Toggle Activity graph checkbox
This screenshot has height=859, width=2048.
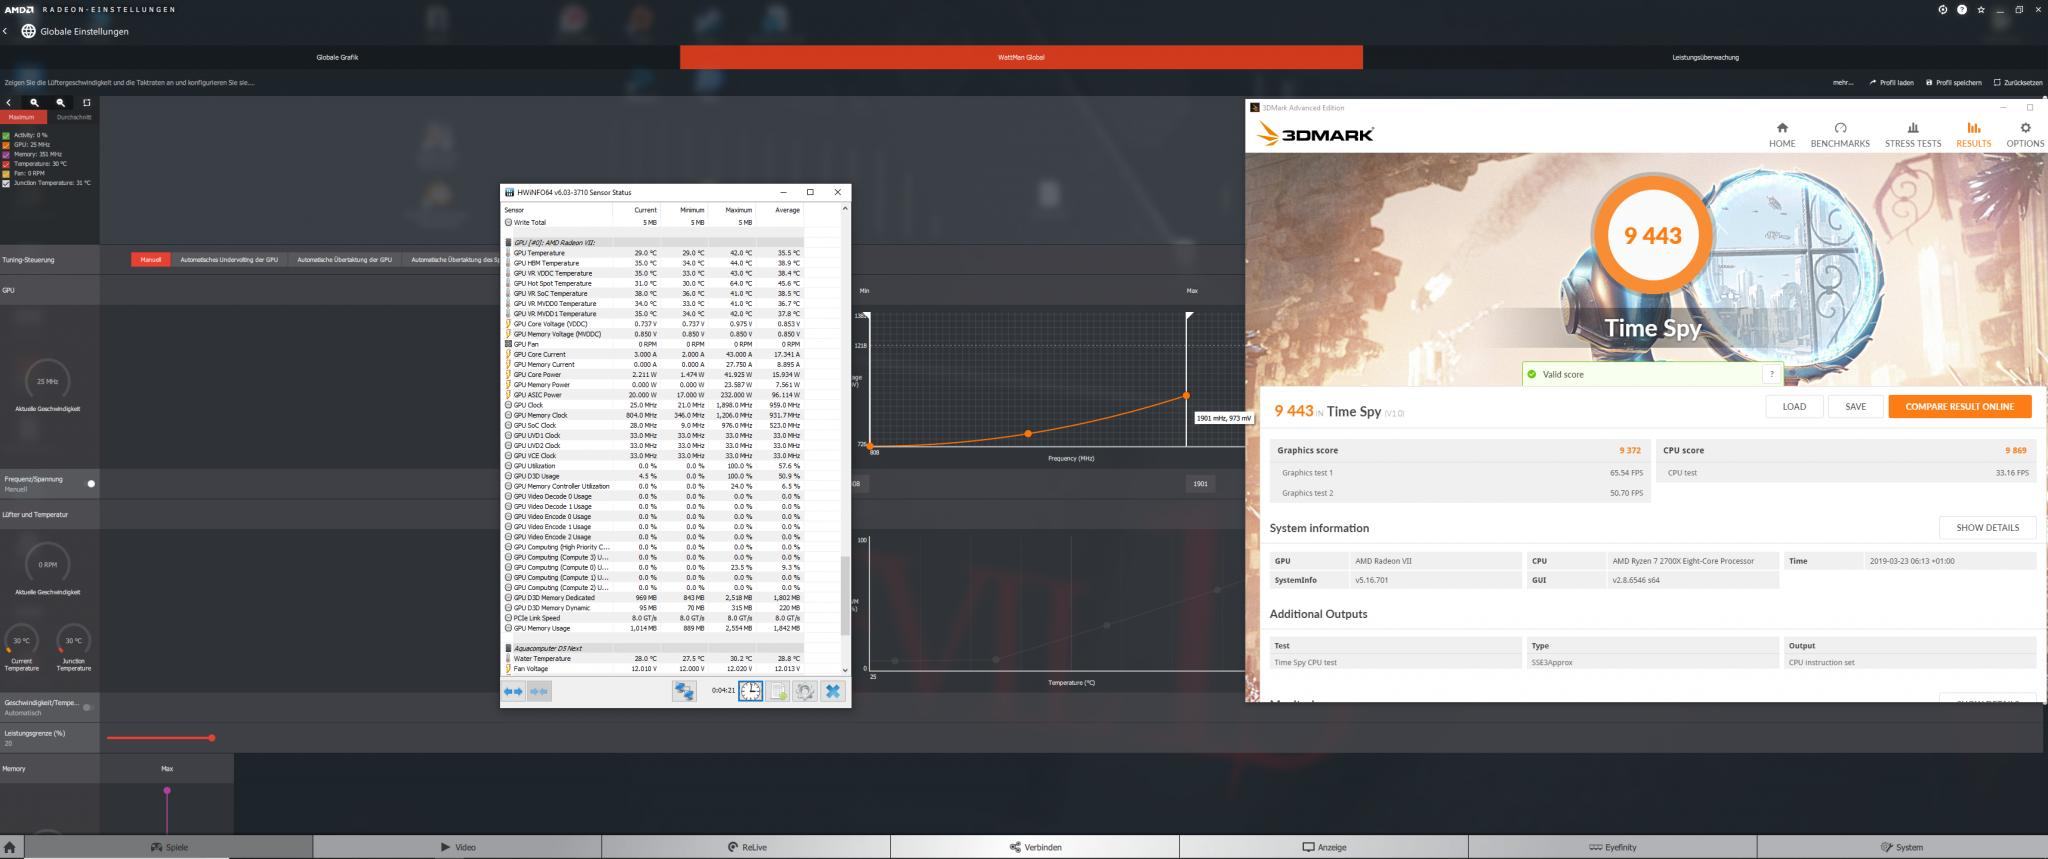point(6,135)
